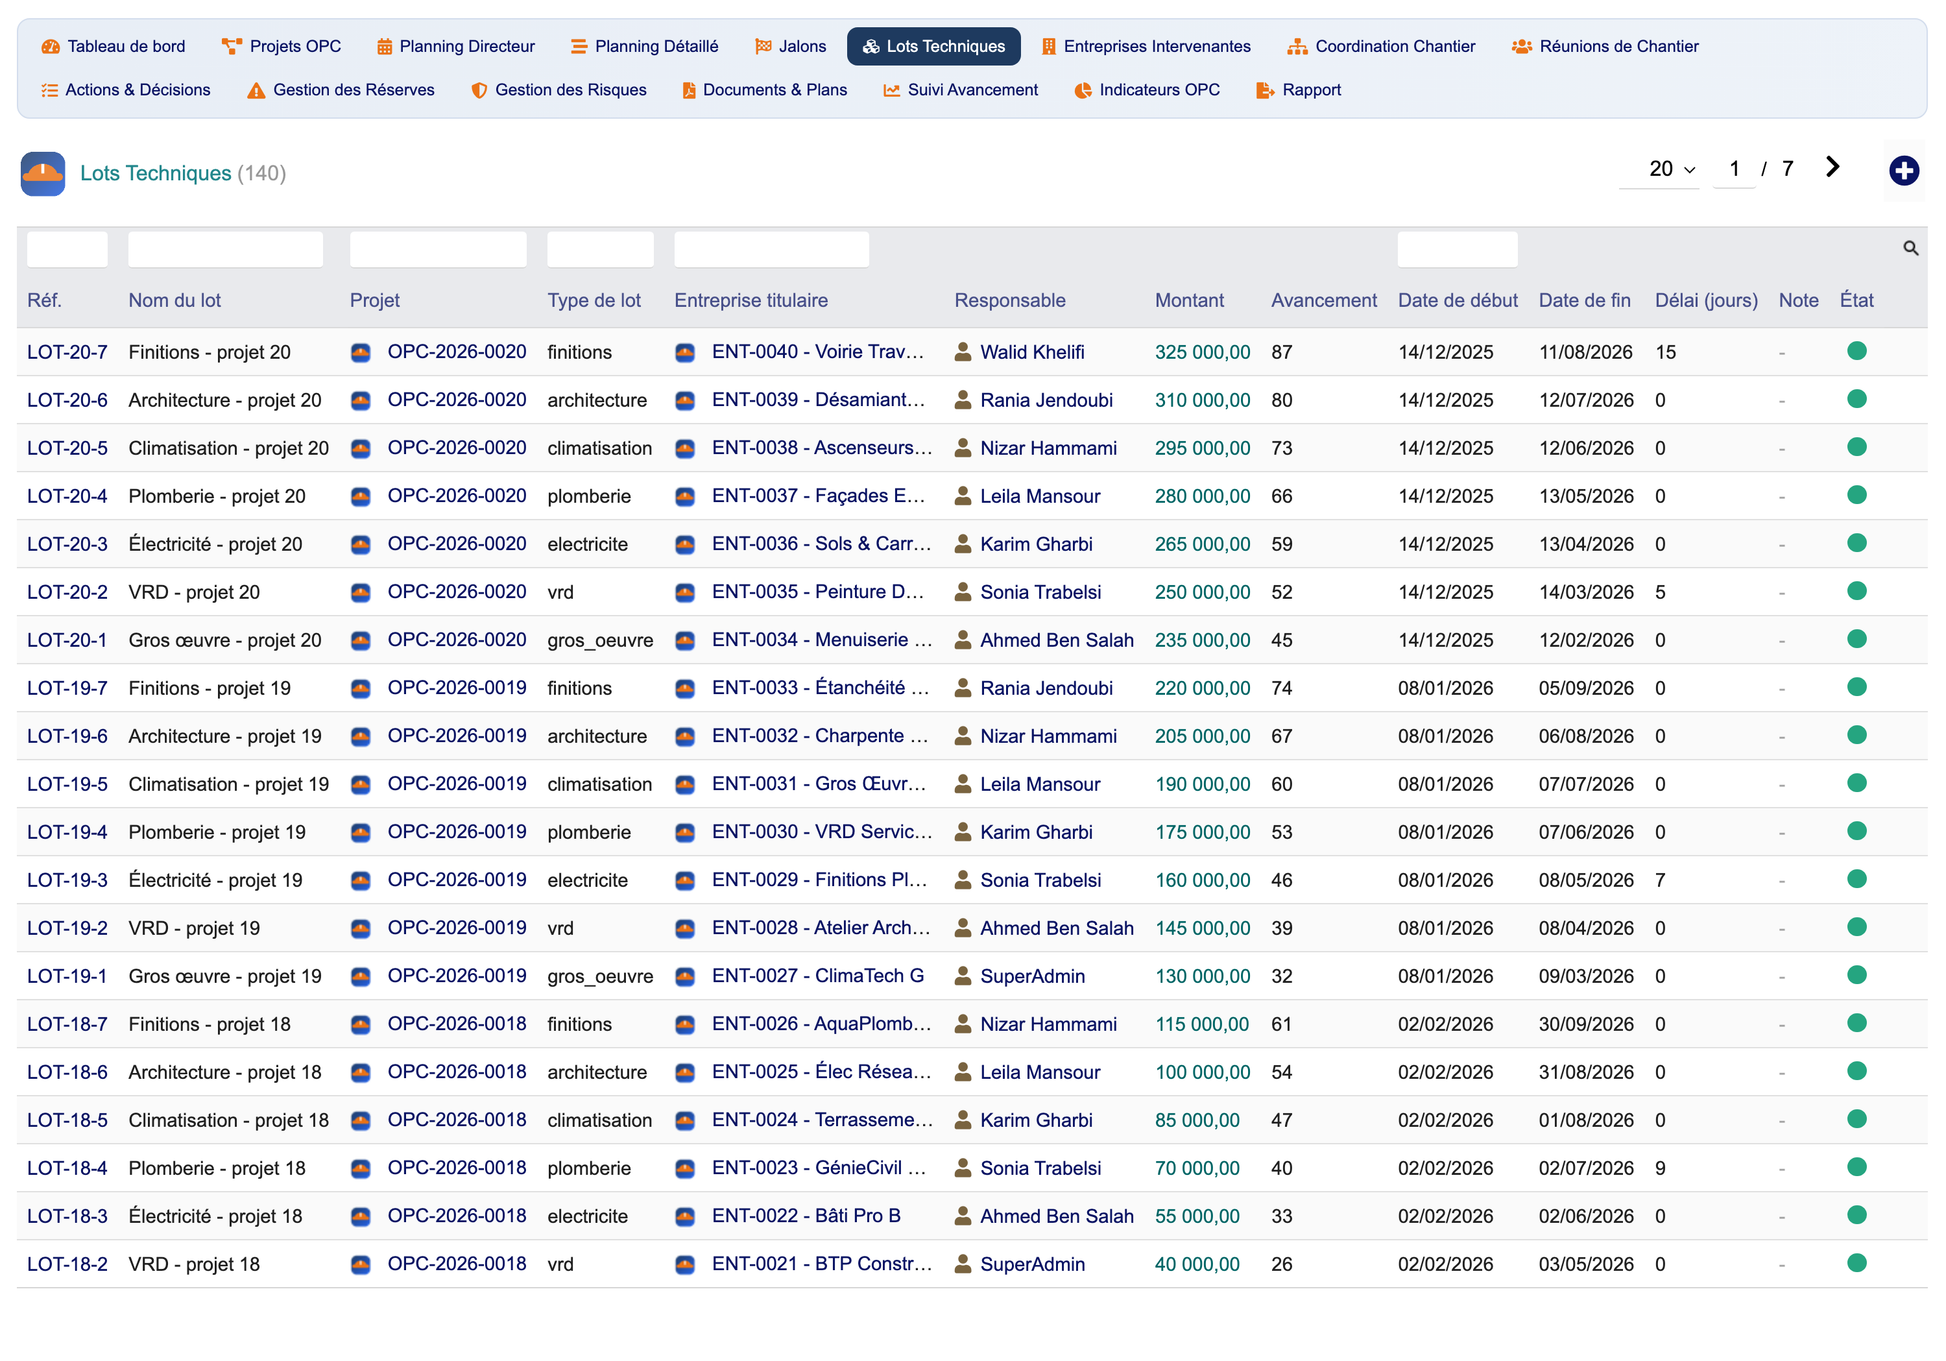Sort by Responsable column header

tap(1010, 300)
